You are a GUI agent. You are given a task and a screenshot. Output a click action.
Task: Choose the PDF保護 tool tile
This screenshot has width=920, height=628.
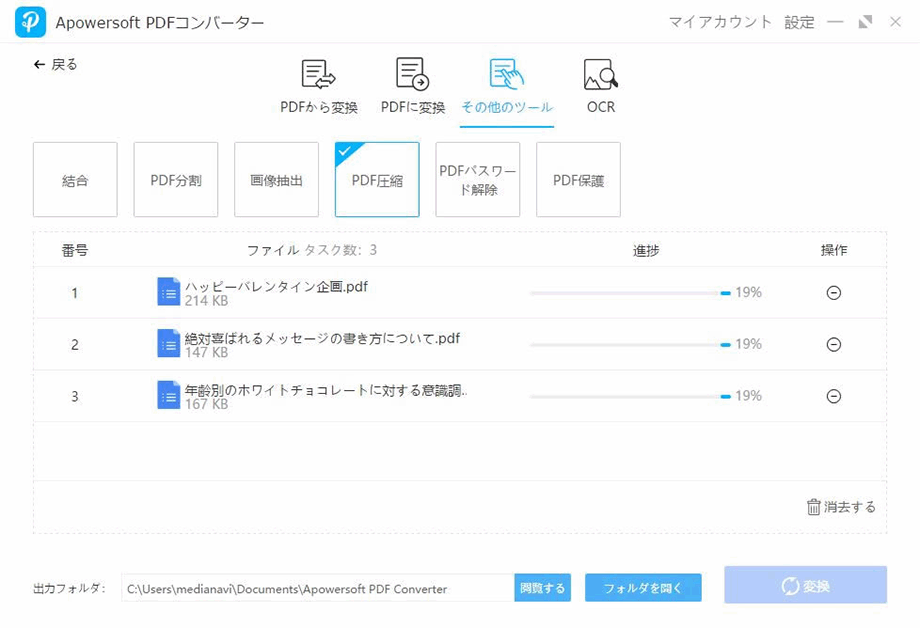579,180
